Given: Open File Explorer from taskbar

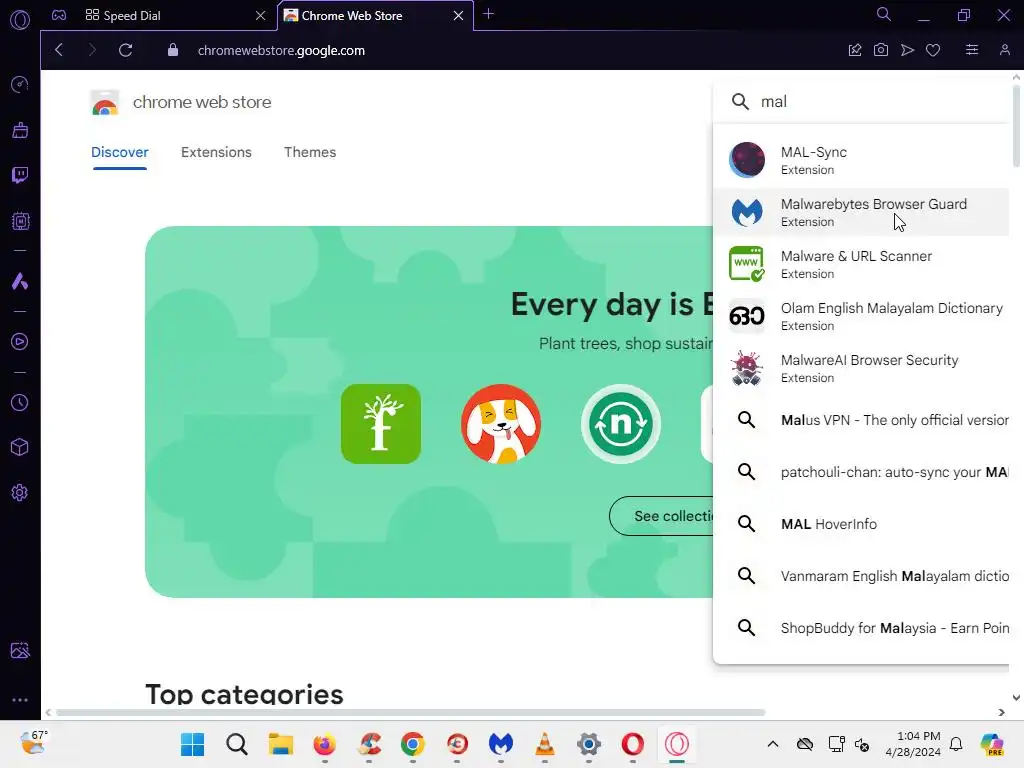Looking at the screenshot, I should (281, 744).
